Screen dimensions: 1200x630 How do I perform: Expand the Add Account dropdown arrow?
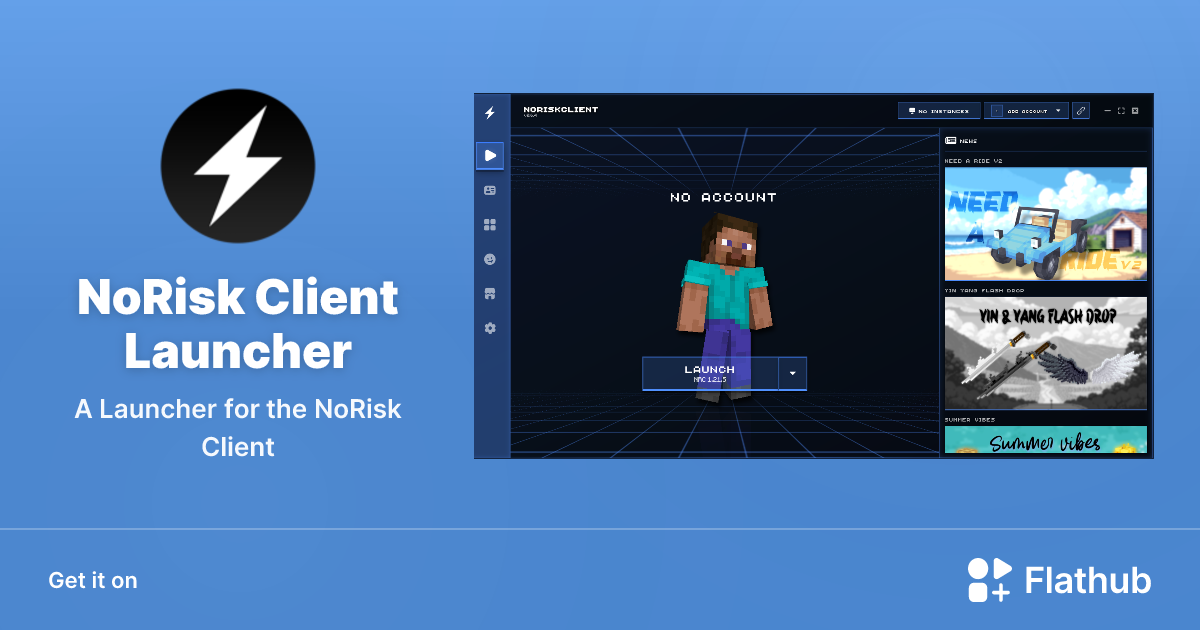[1058, 111]
